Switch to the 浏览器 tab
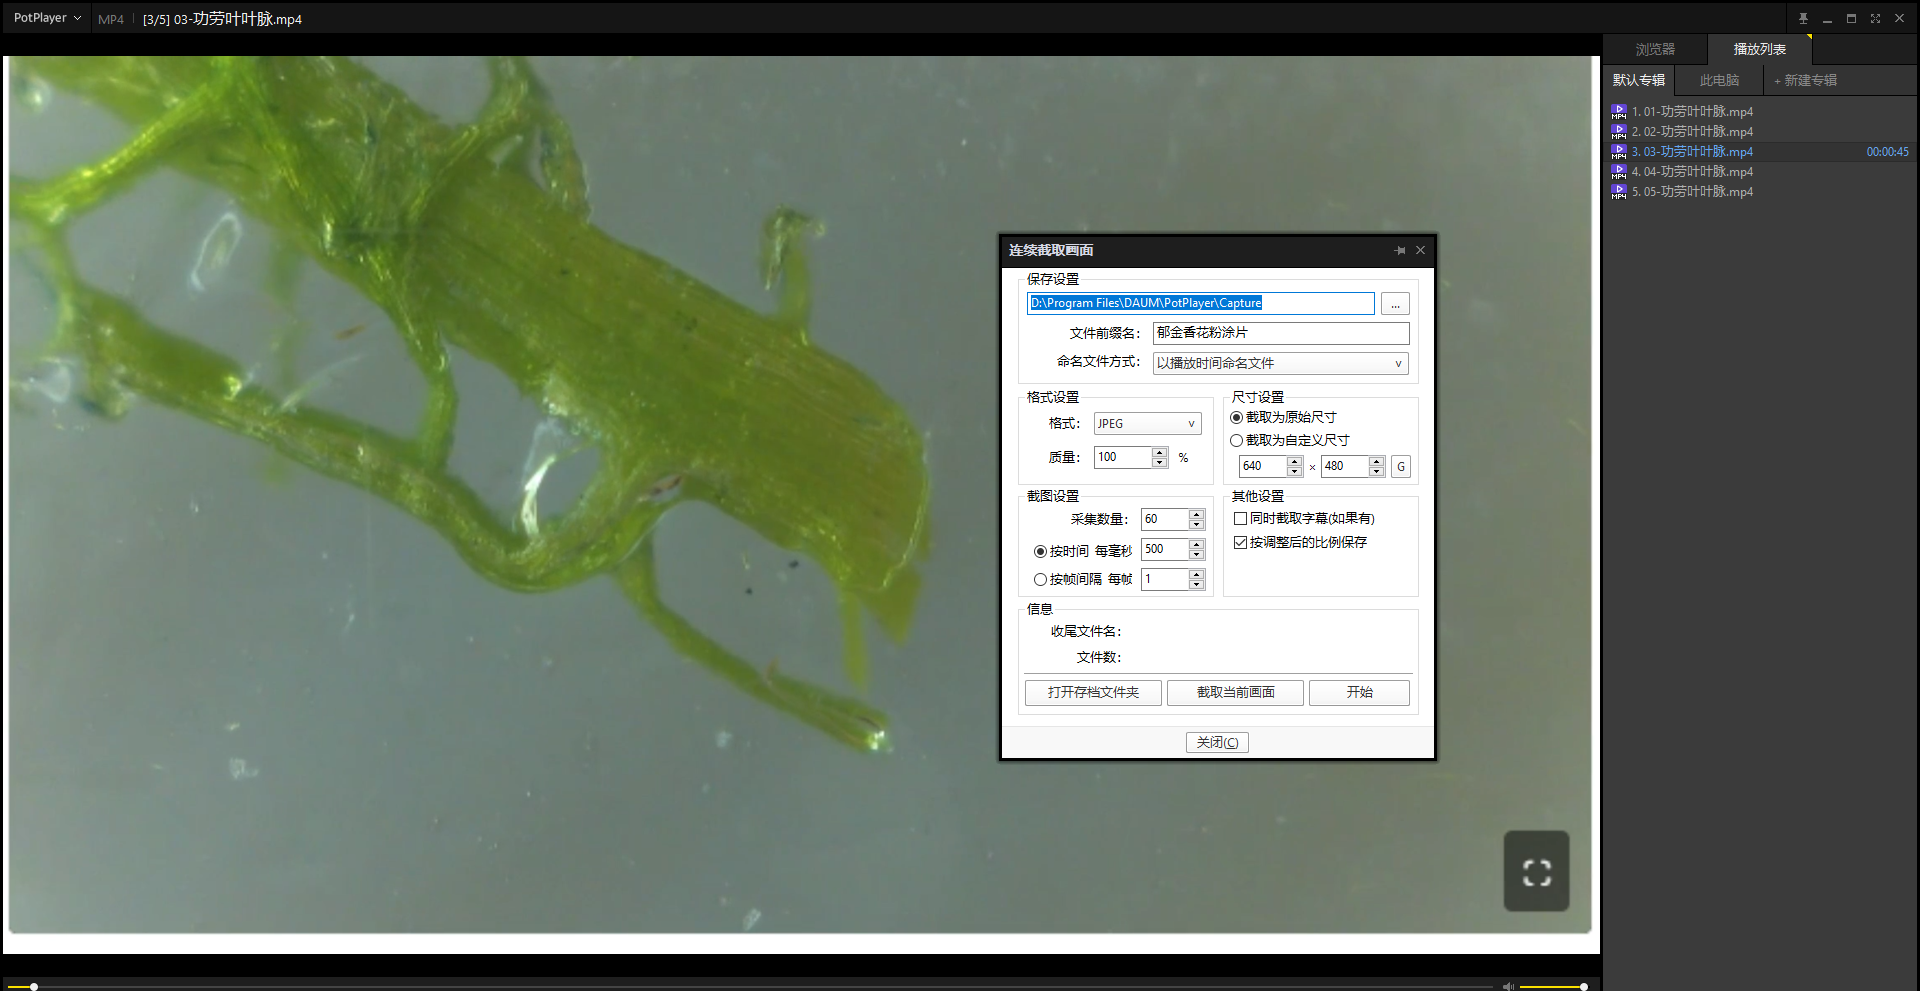 [x=1655, y=49]
